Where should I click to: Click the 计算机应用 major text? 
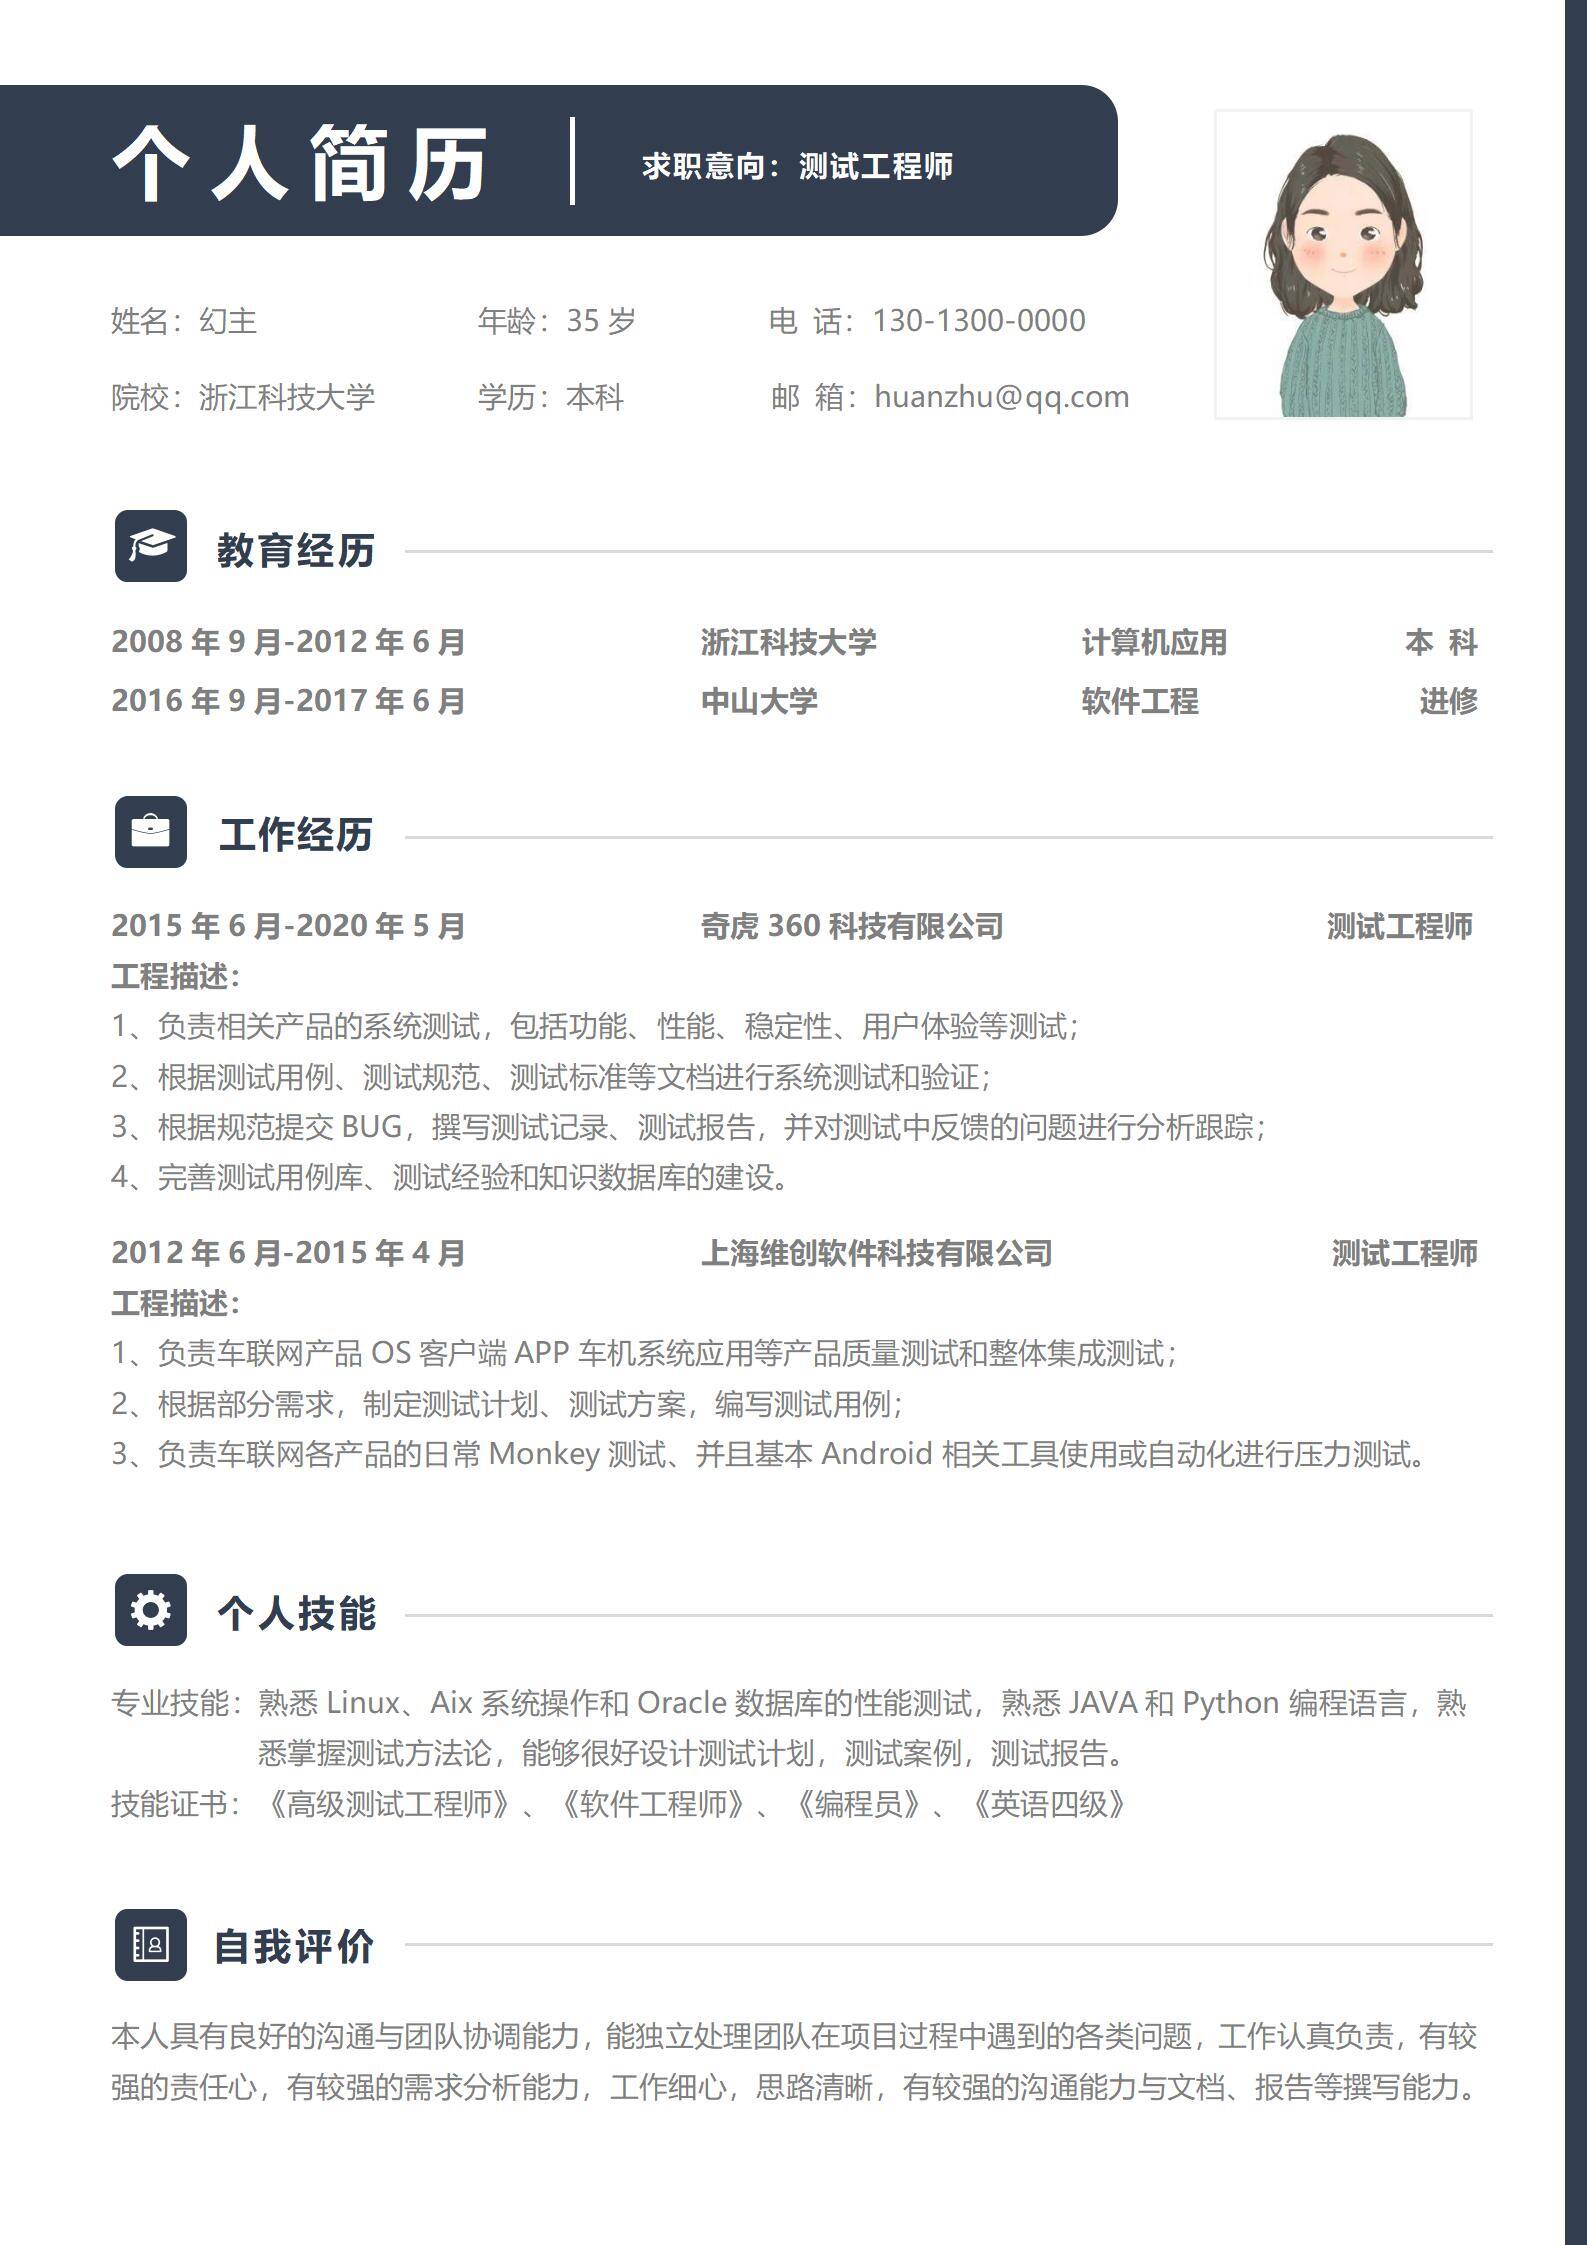1154,642
